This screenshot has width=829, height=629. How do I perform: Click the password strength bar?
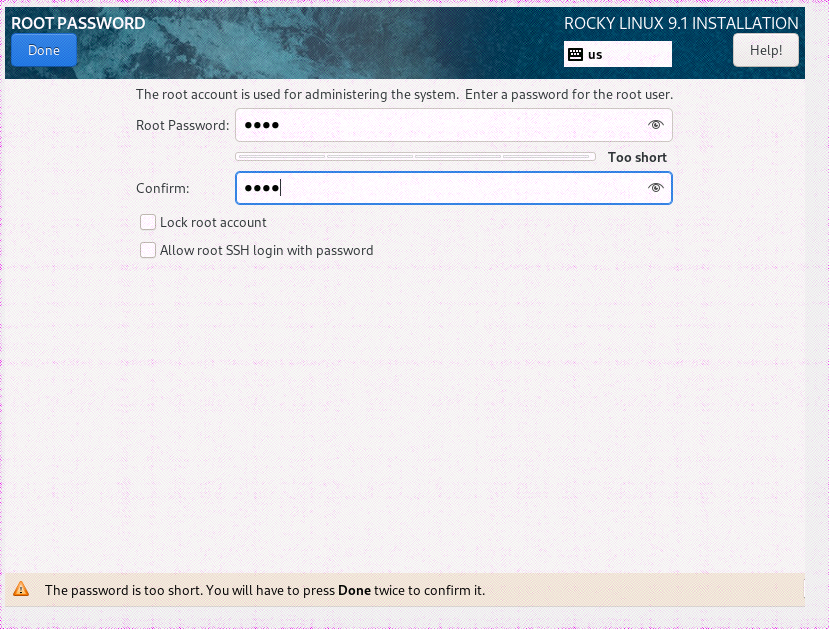415,156
